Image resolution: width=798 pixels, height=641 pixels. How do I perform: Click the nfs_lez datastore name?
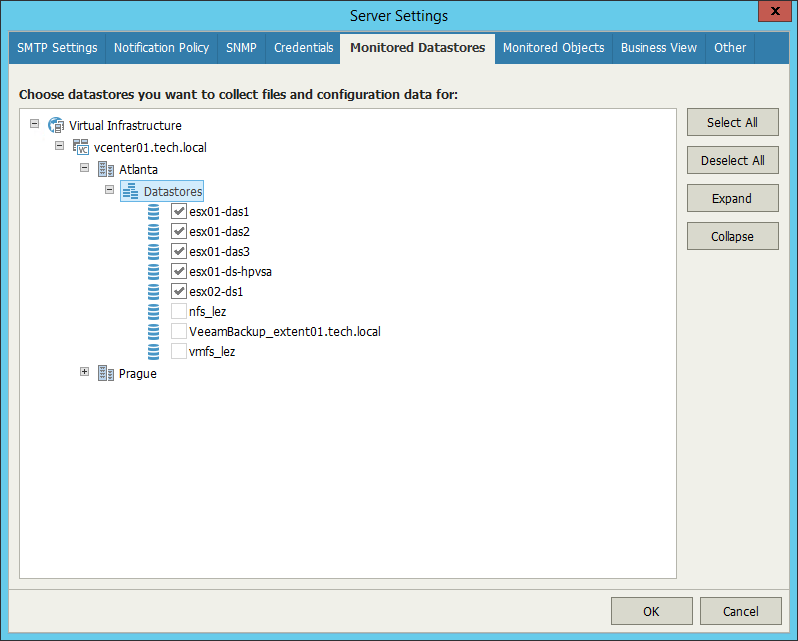[207, 311]
